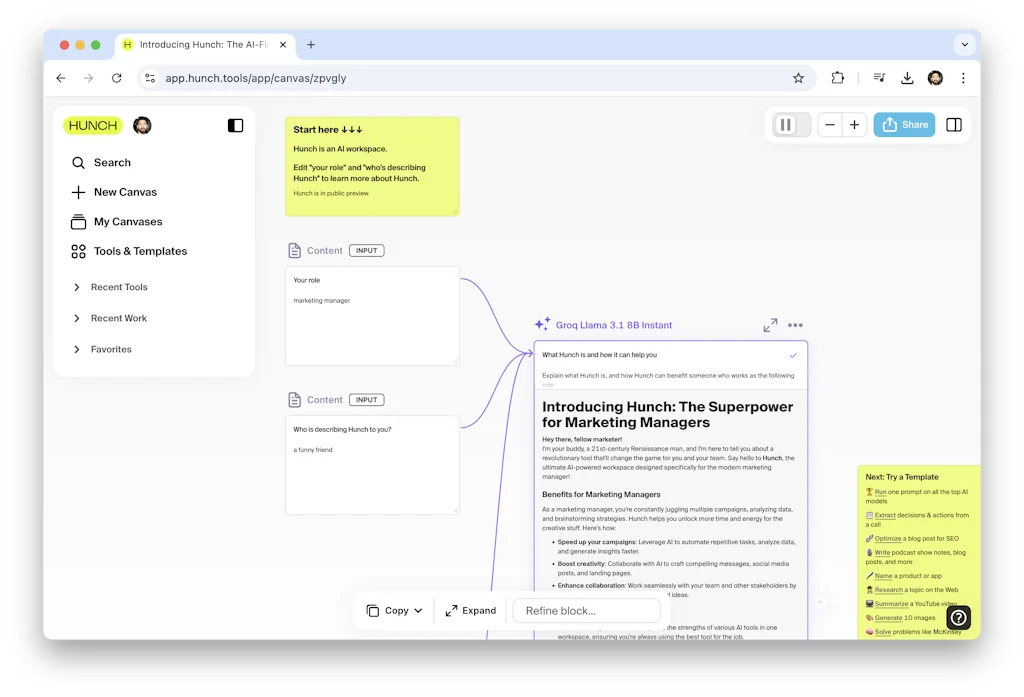Expand AI block with diagonal arrows icon

(771, 325)
